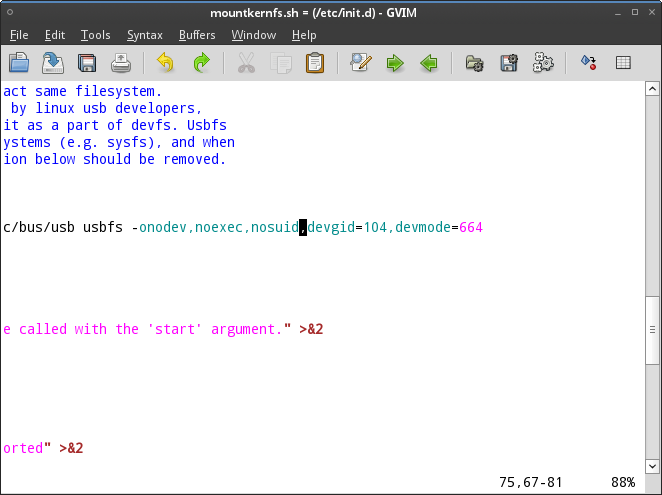Click the word 'argument."' in pink string
Viewport: 662px width, 495px height.
[x=251, y=329]
